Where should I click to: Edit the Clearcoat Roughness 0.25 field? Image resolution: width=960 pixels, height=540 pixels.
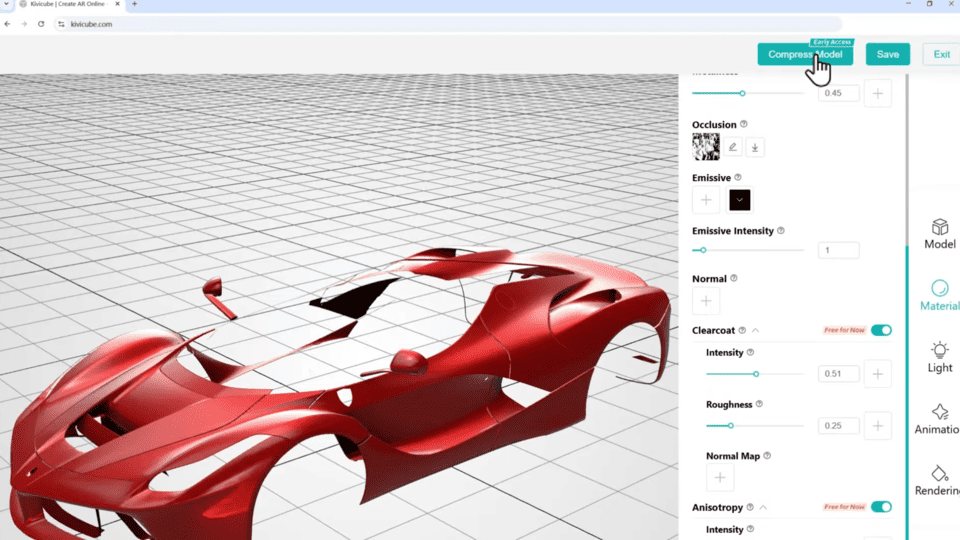pos(838,426)
